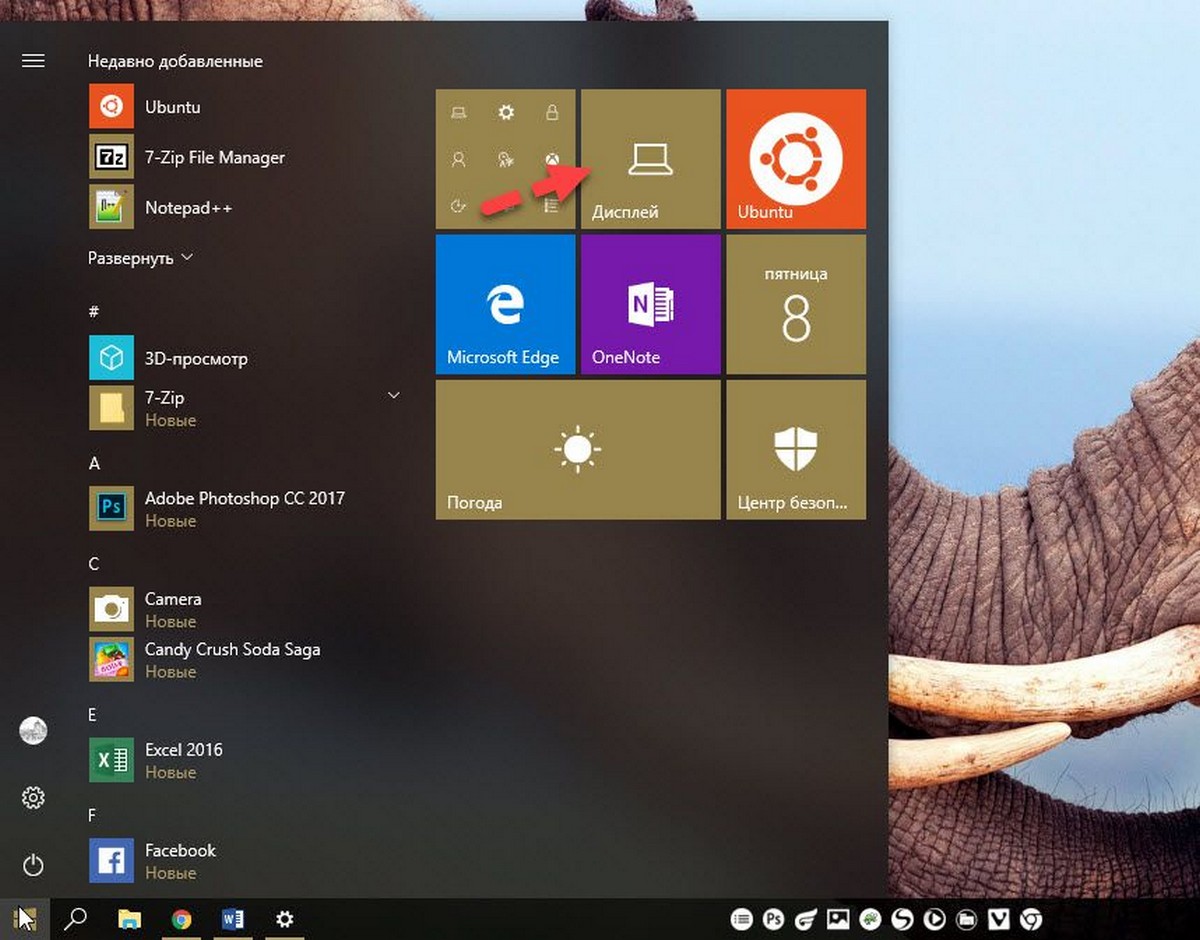Click the Ps Photoshop icon in taskbar tray
Screen dimensions: 1200x940
pos(773,918)
